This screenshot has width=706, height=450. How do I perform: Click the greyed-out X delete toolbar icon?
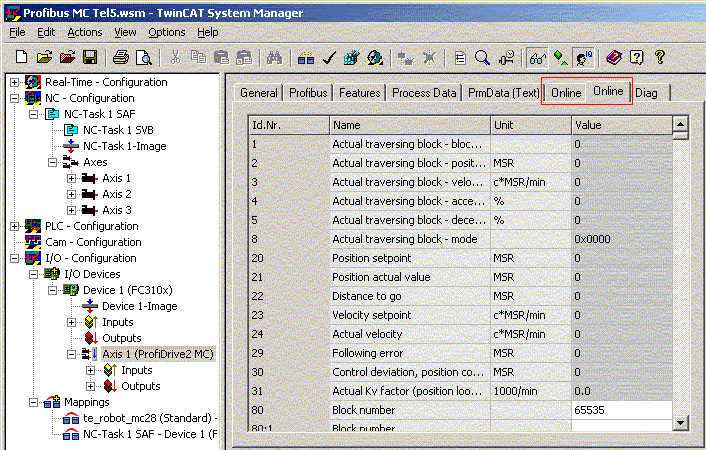tap(430, 57)
